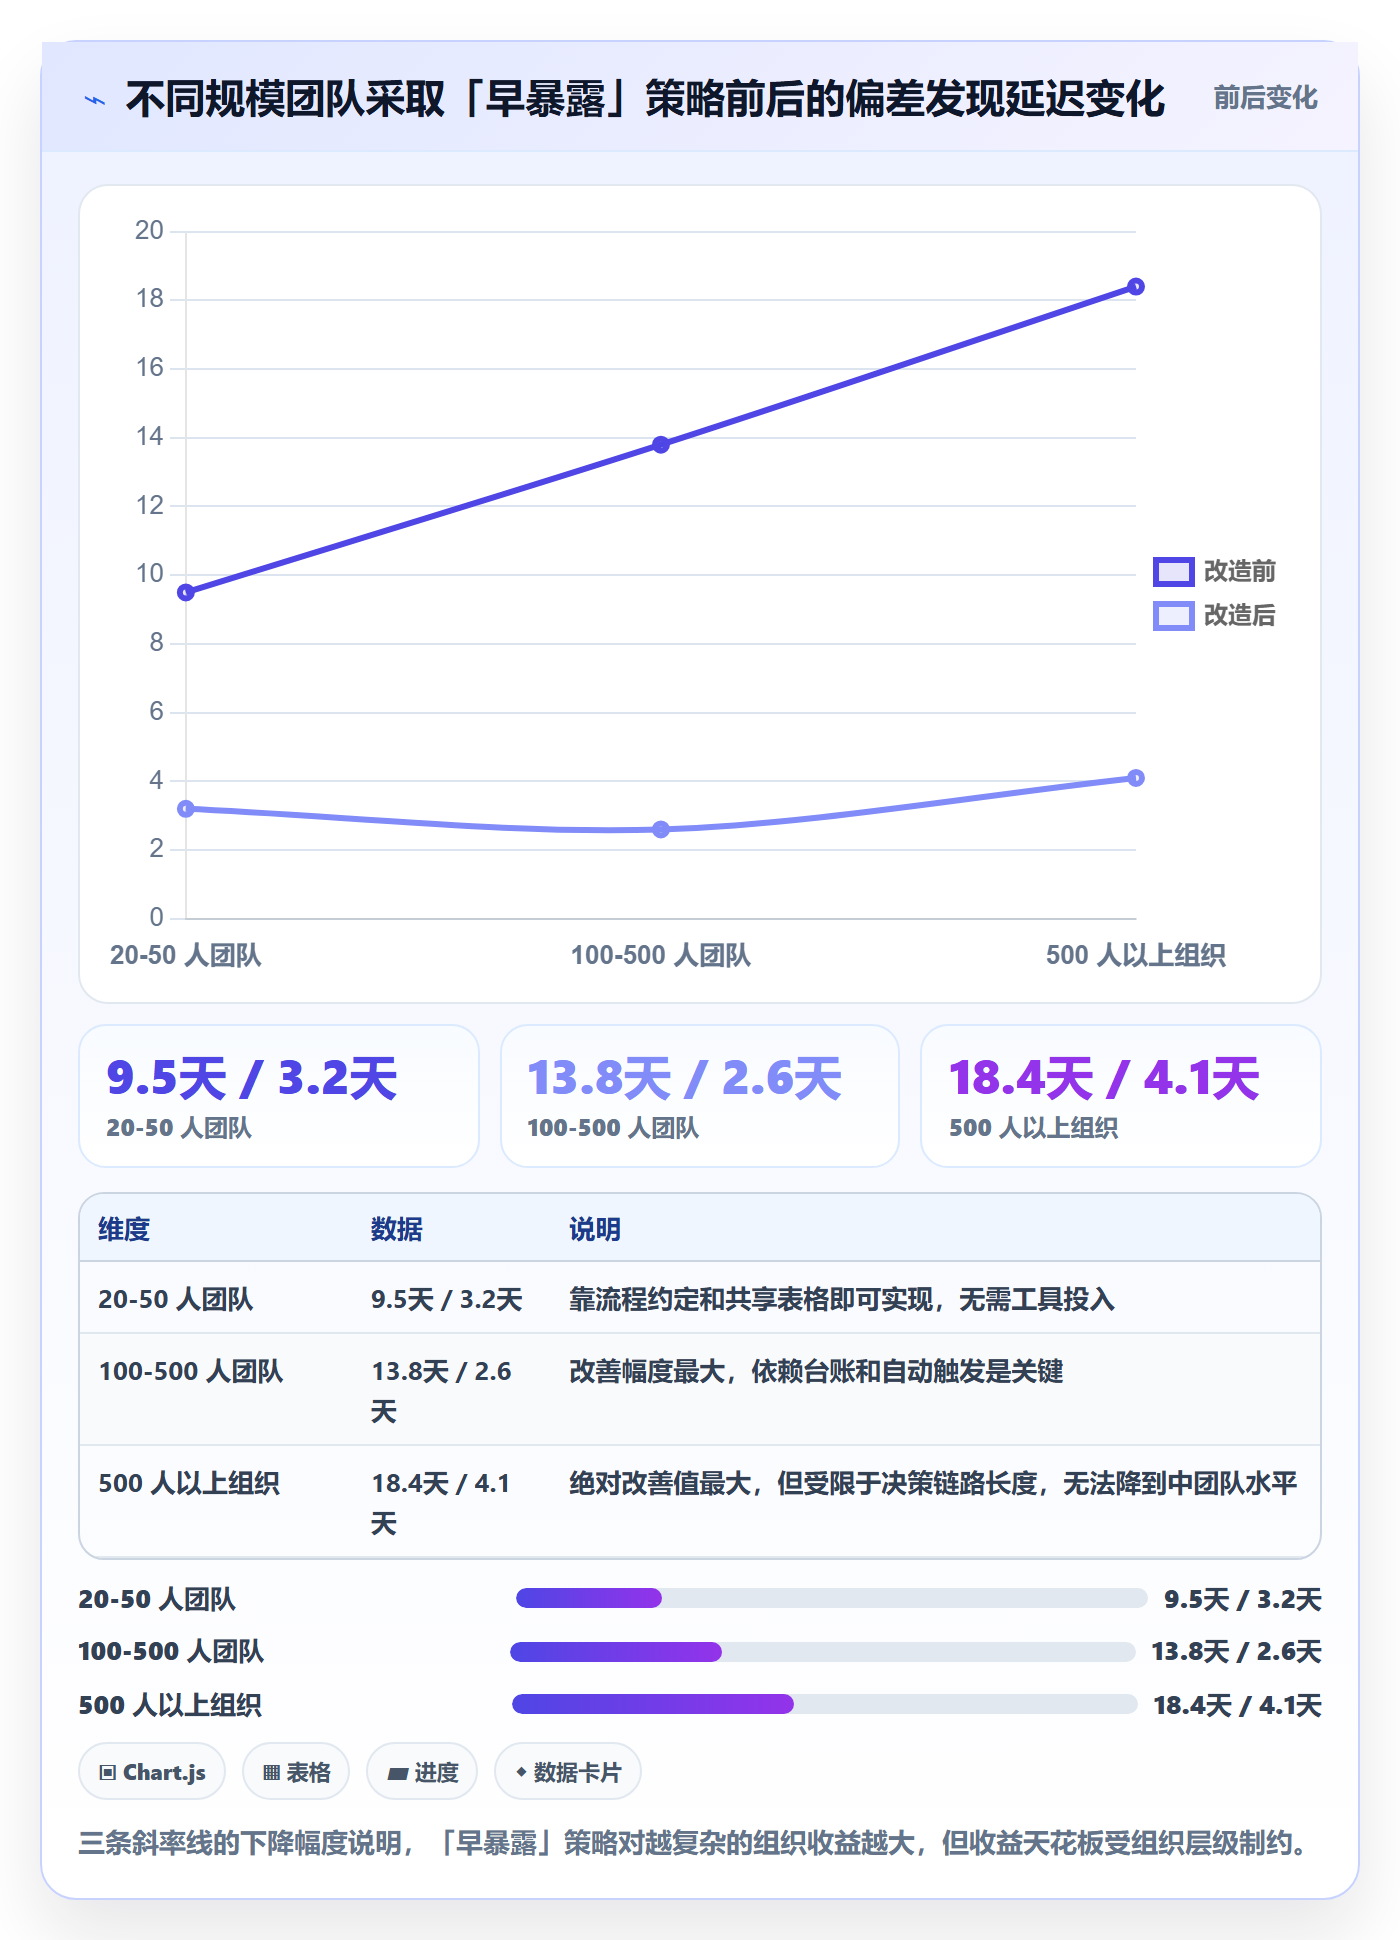This screenshot has width=1400, height=1940.
Task: Select the 13.8天 / 2.6天 data card
Action: coord(700,1096)
